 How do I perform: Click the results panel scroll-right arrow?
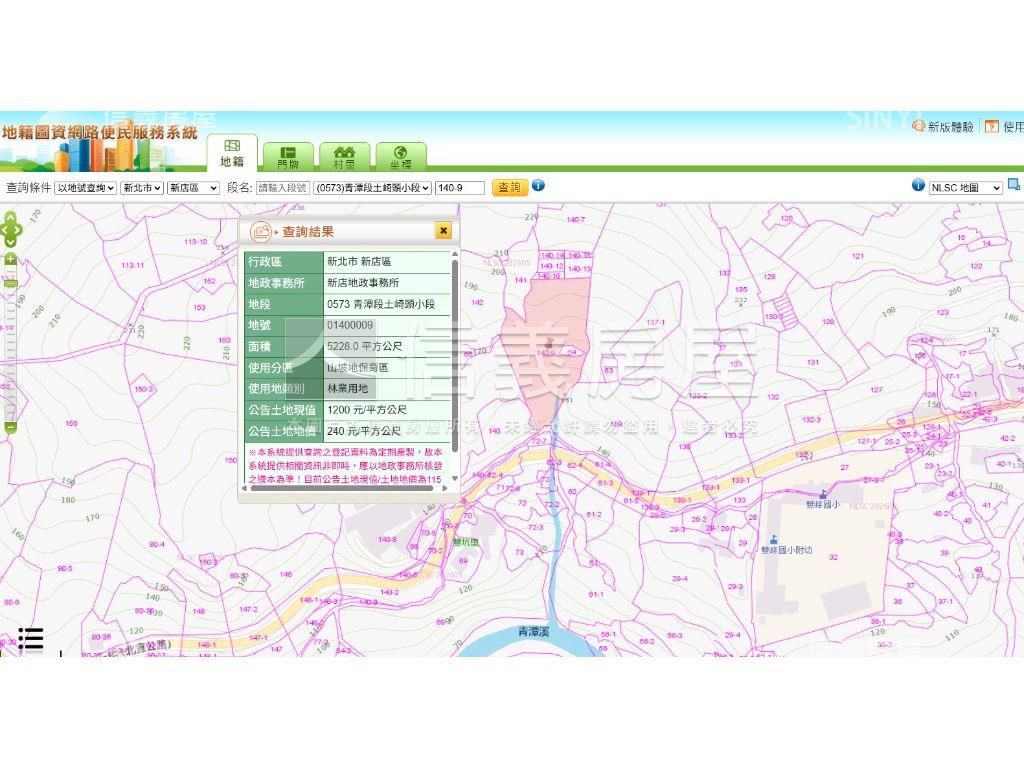point(445,488)
